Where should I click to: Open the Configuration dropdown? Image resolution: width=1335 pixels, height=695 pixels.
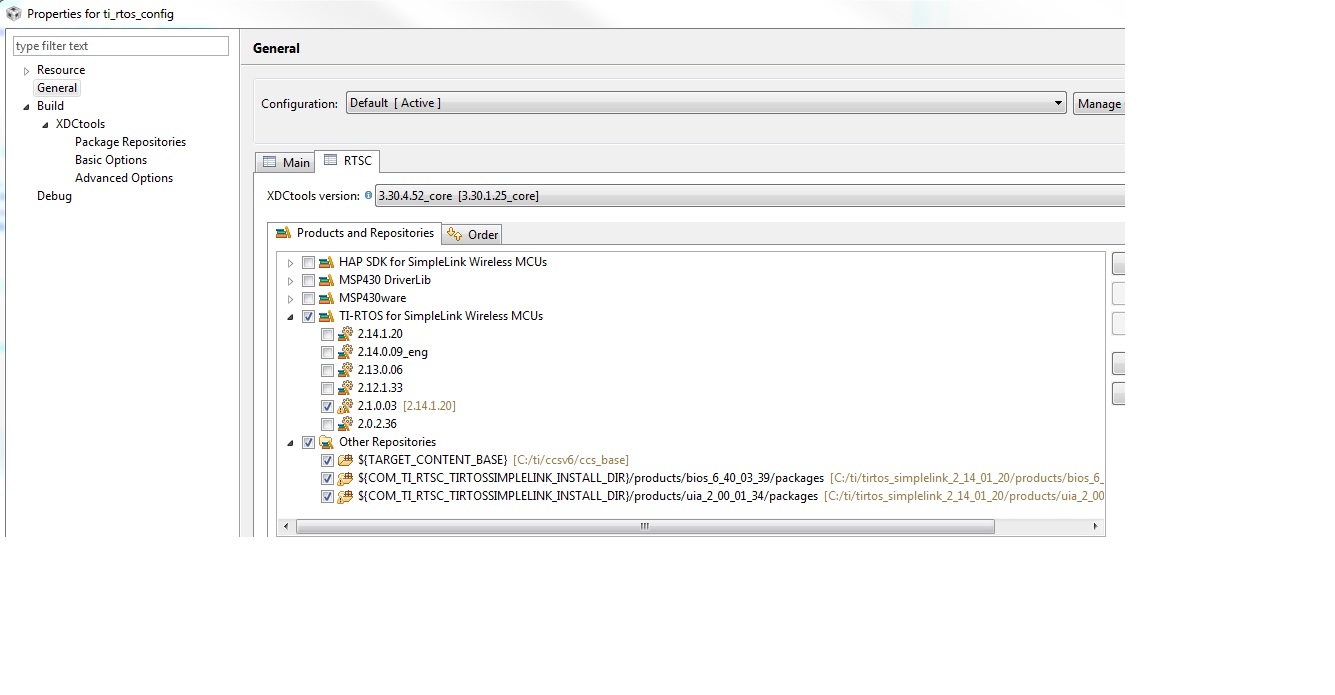click(x=706, y=103)
